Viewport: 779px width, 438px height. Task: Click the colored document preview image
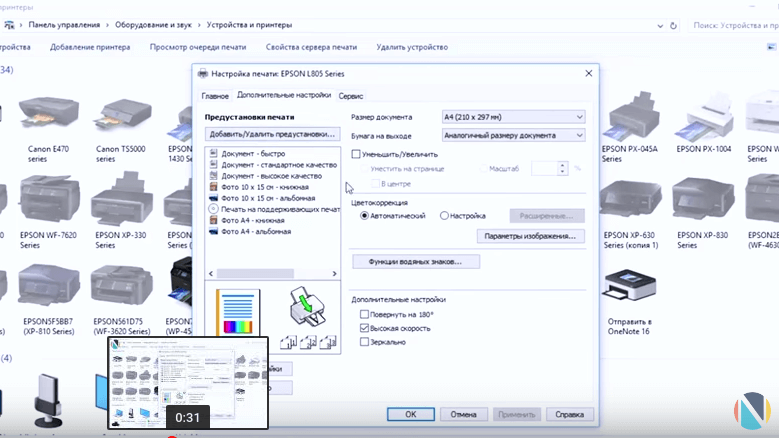[238, 312]
